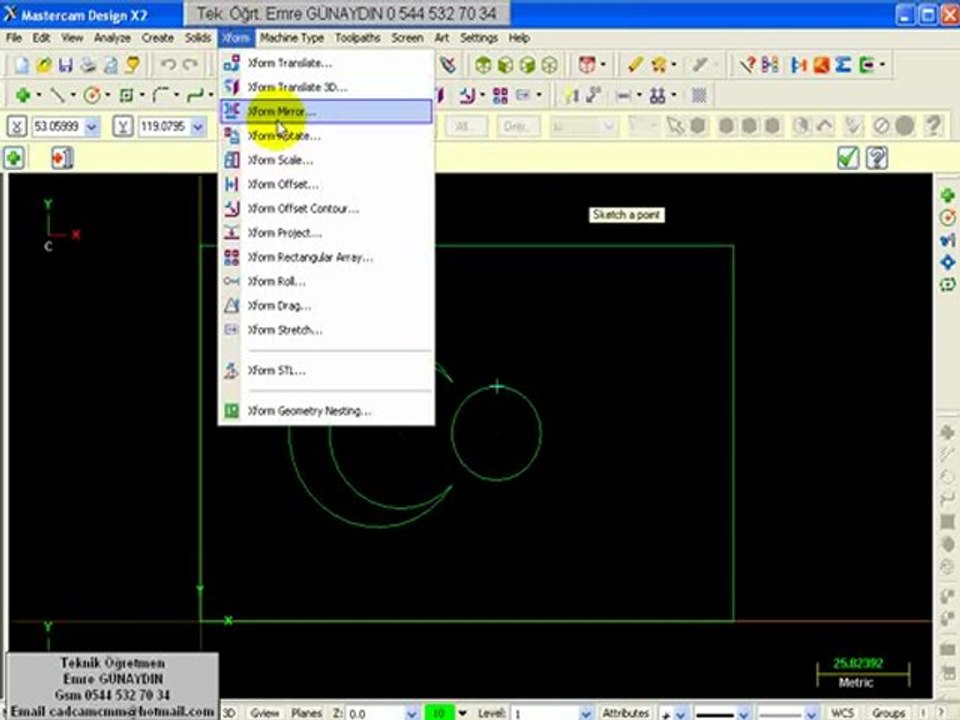Select the Create Point green plus tool
Image resolution: width=960 pixels, height=720 pixels.
pos(23,95)
